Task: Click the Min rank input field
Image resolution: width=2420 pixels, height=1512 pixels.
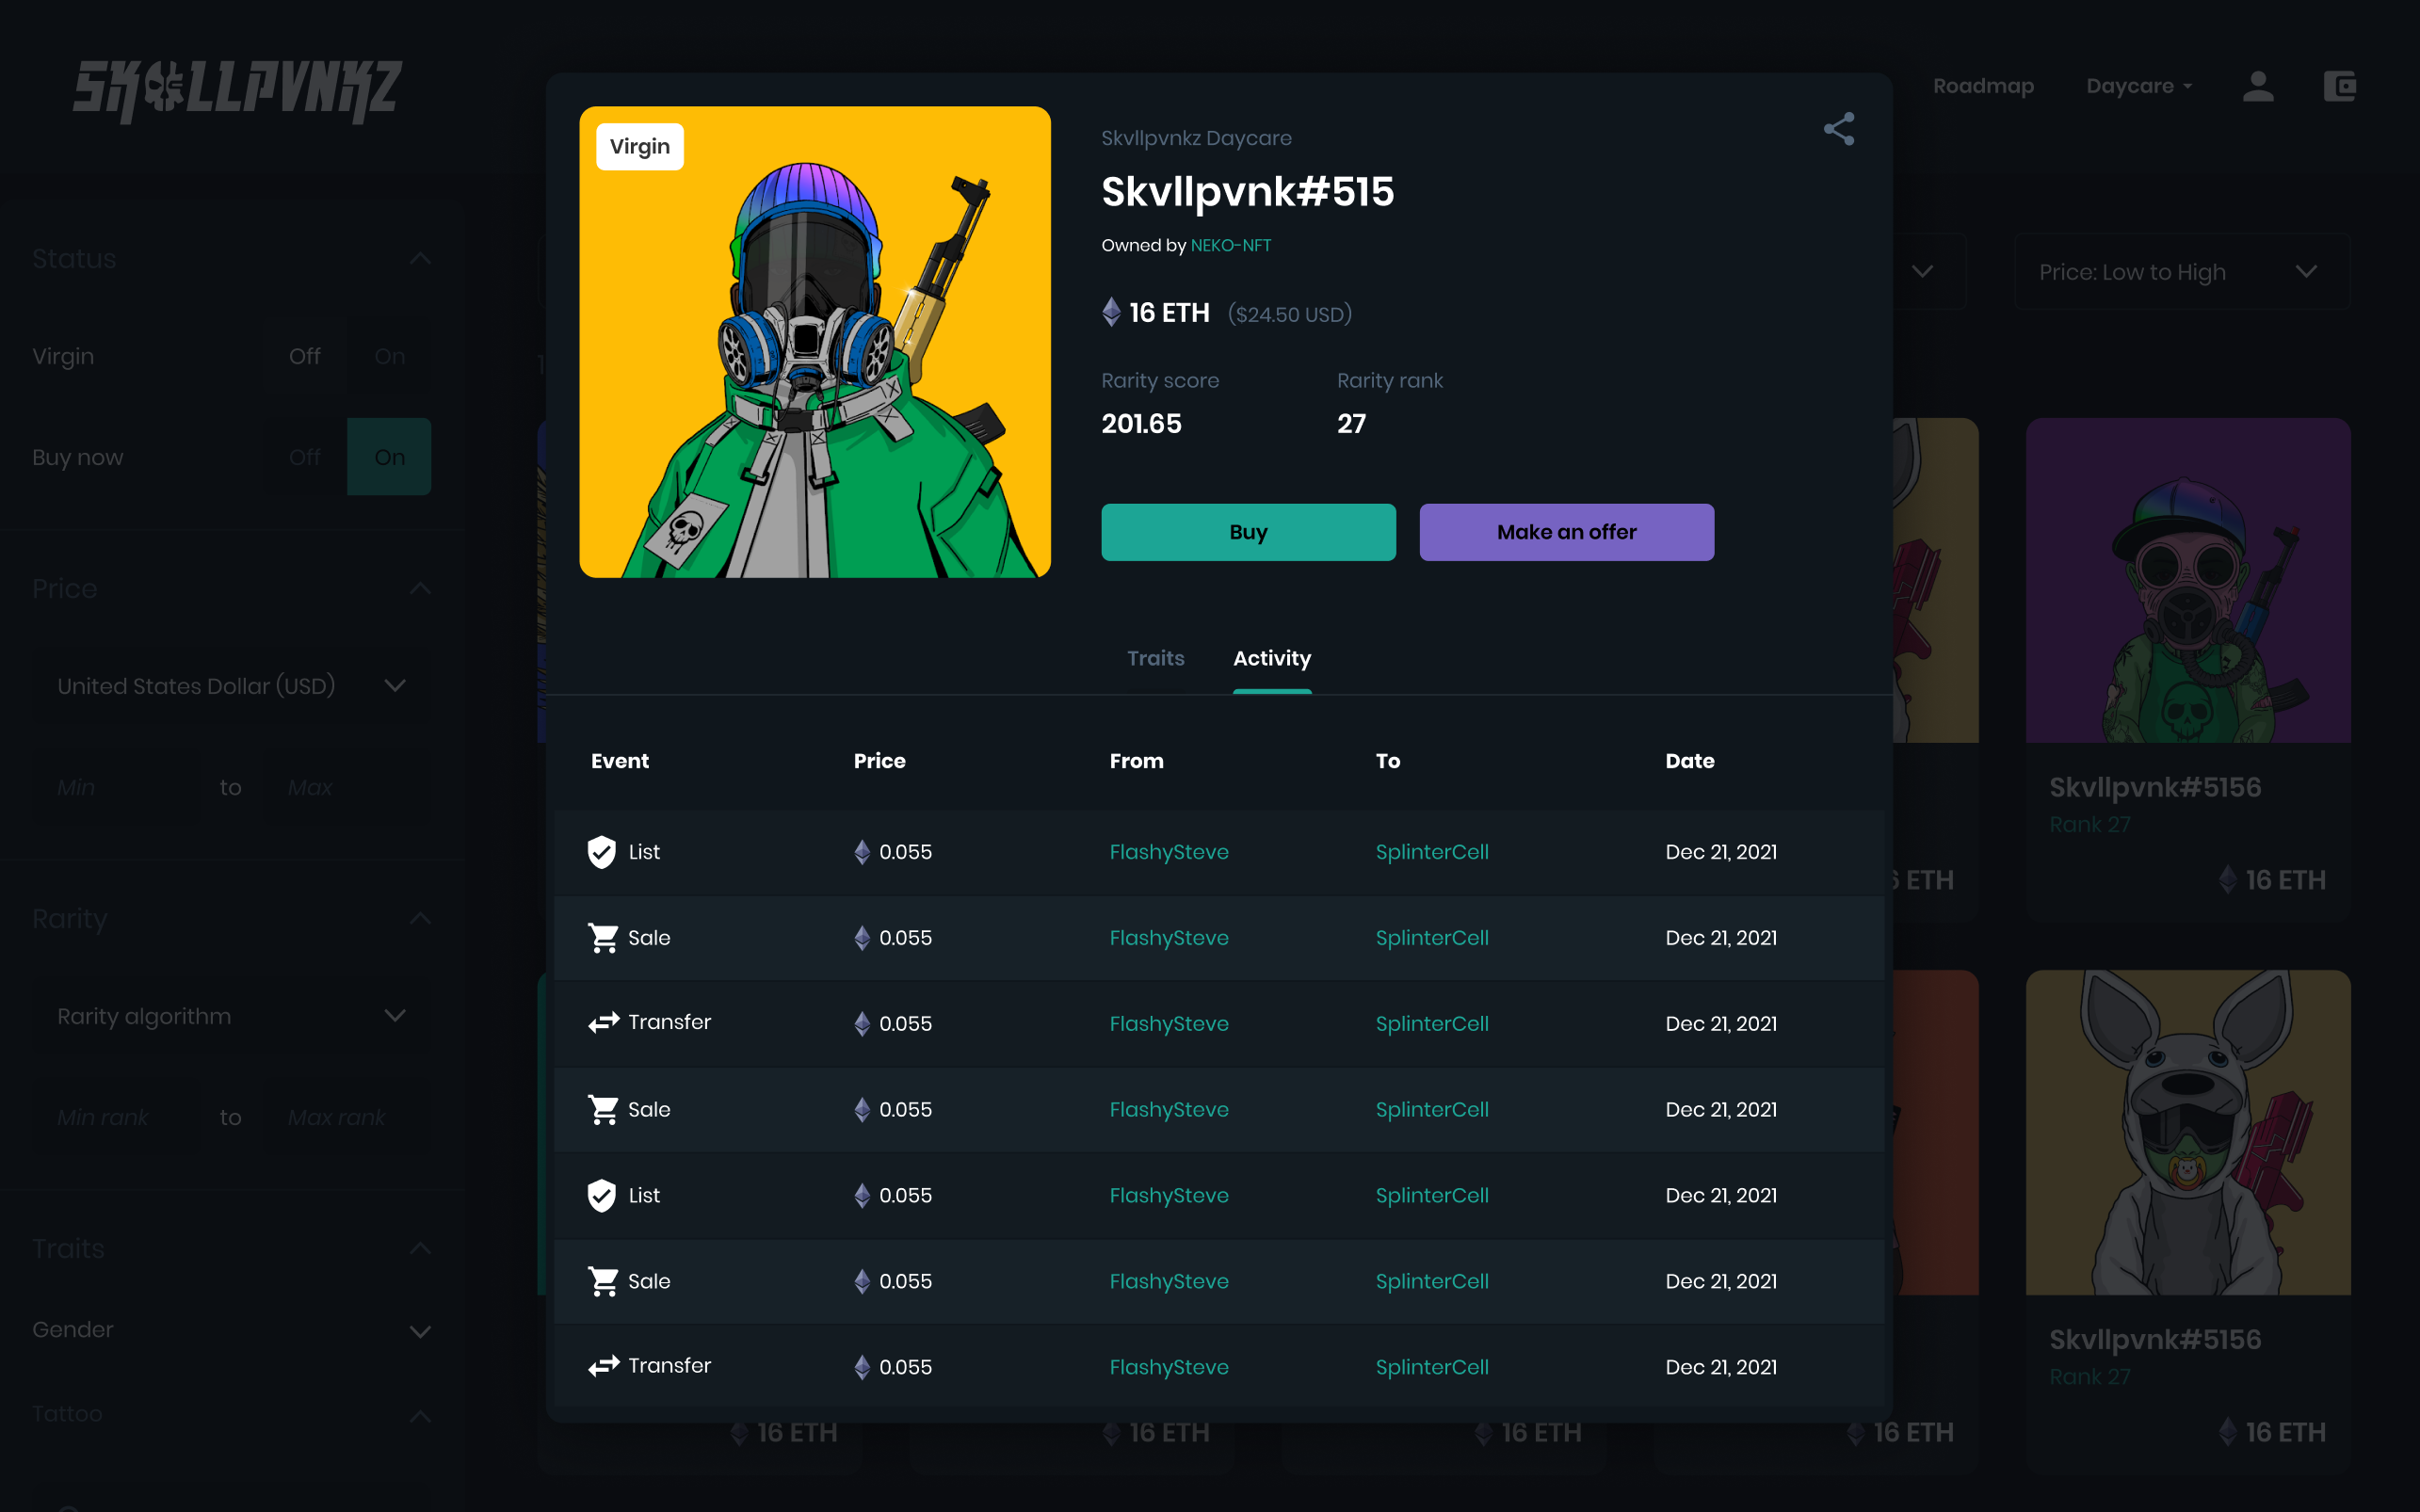Action: tap(115, 1118)
